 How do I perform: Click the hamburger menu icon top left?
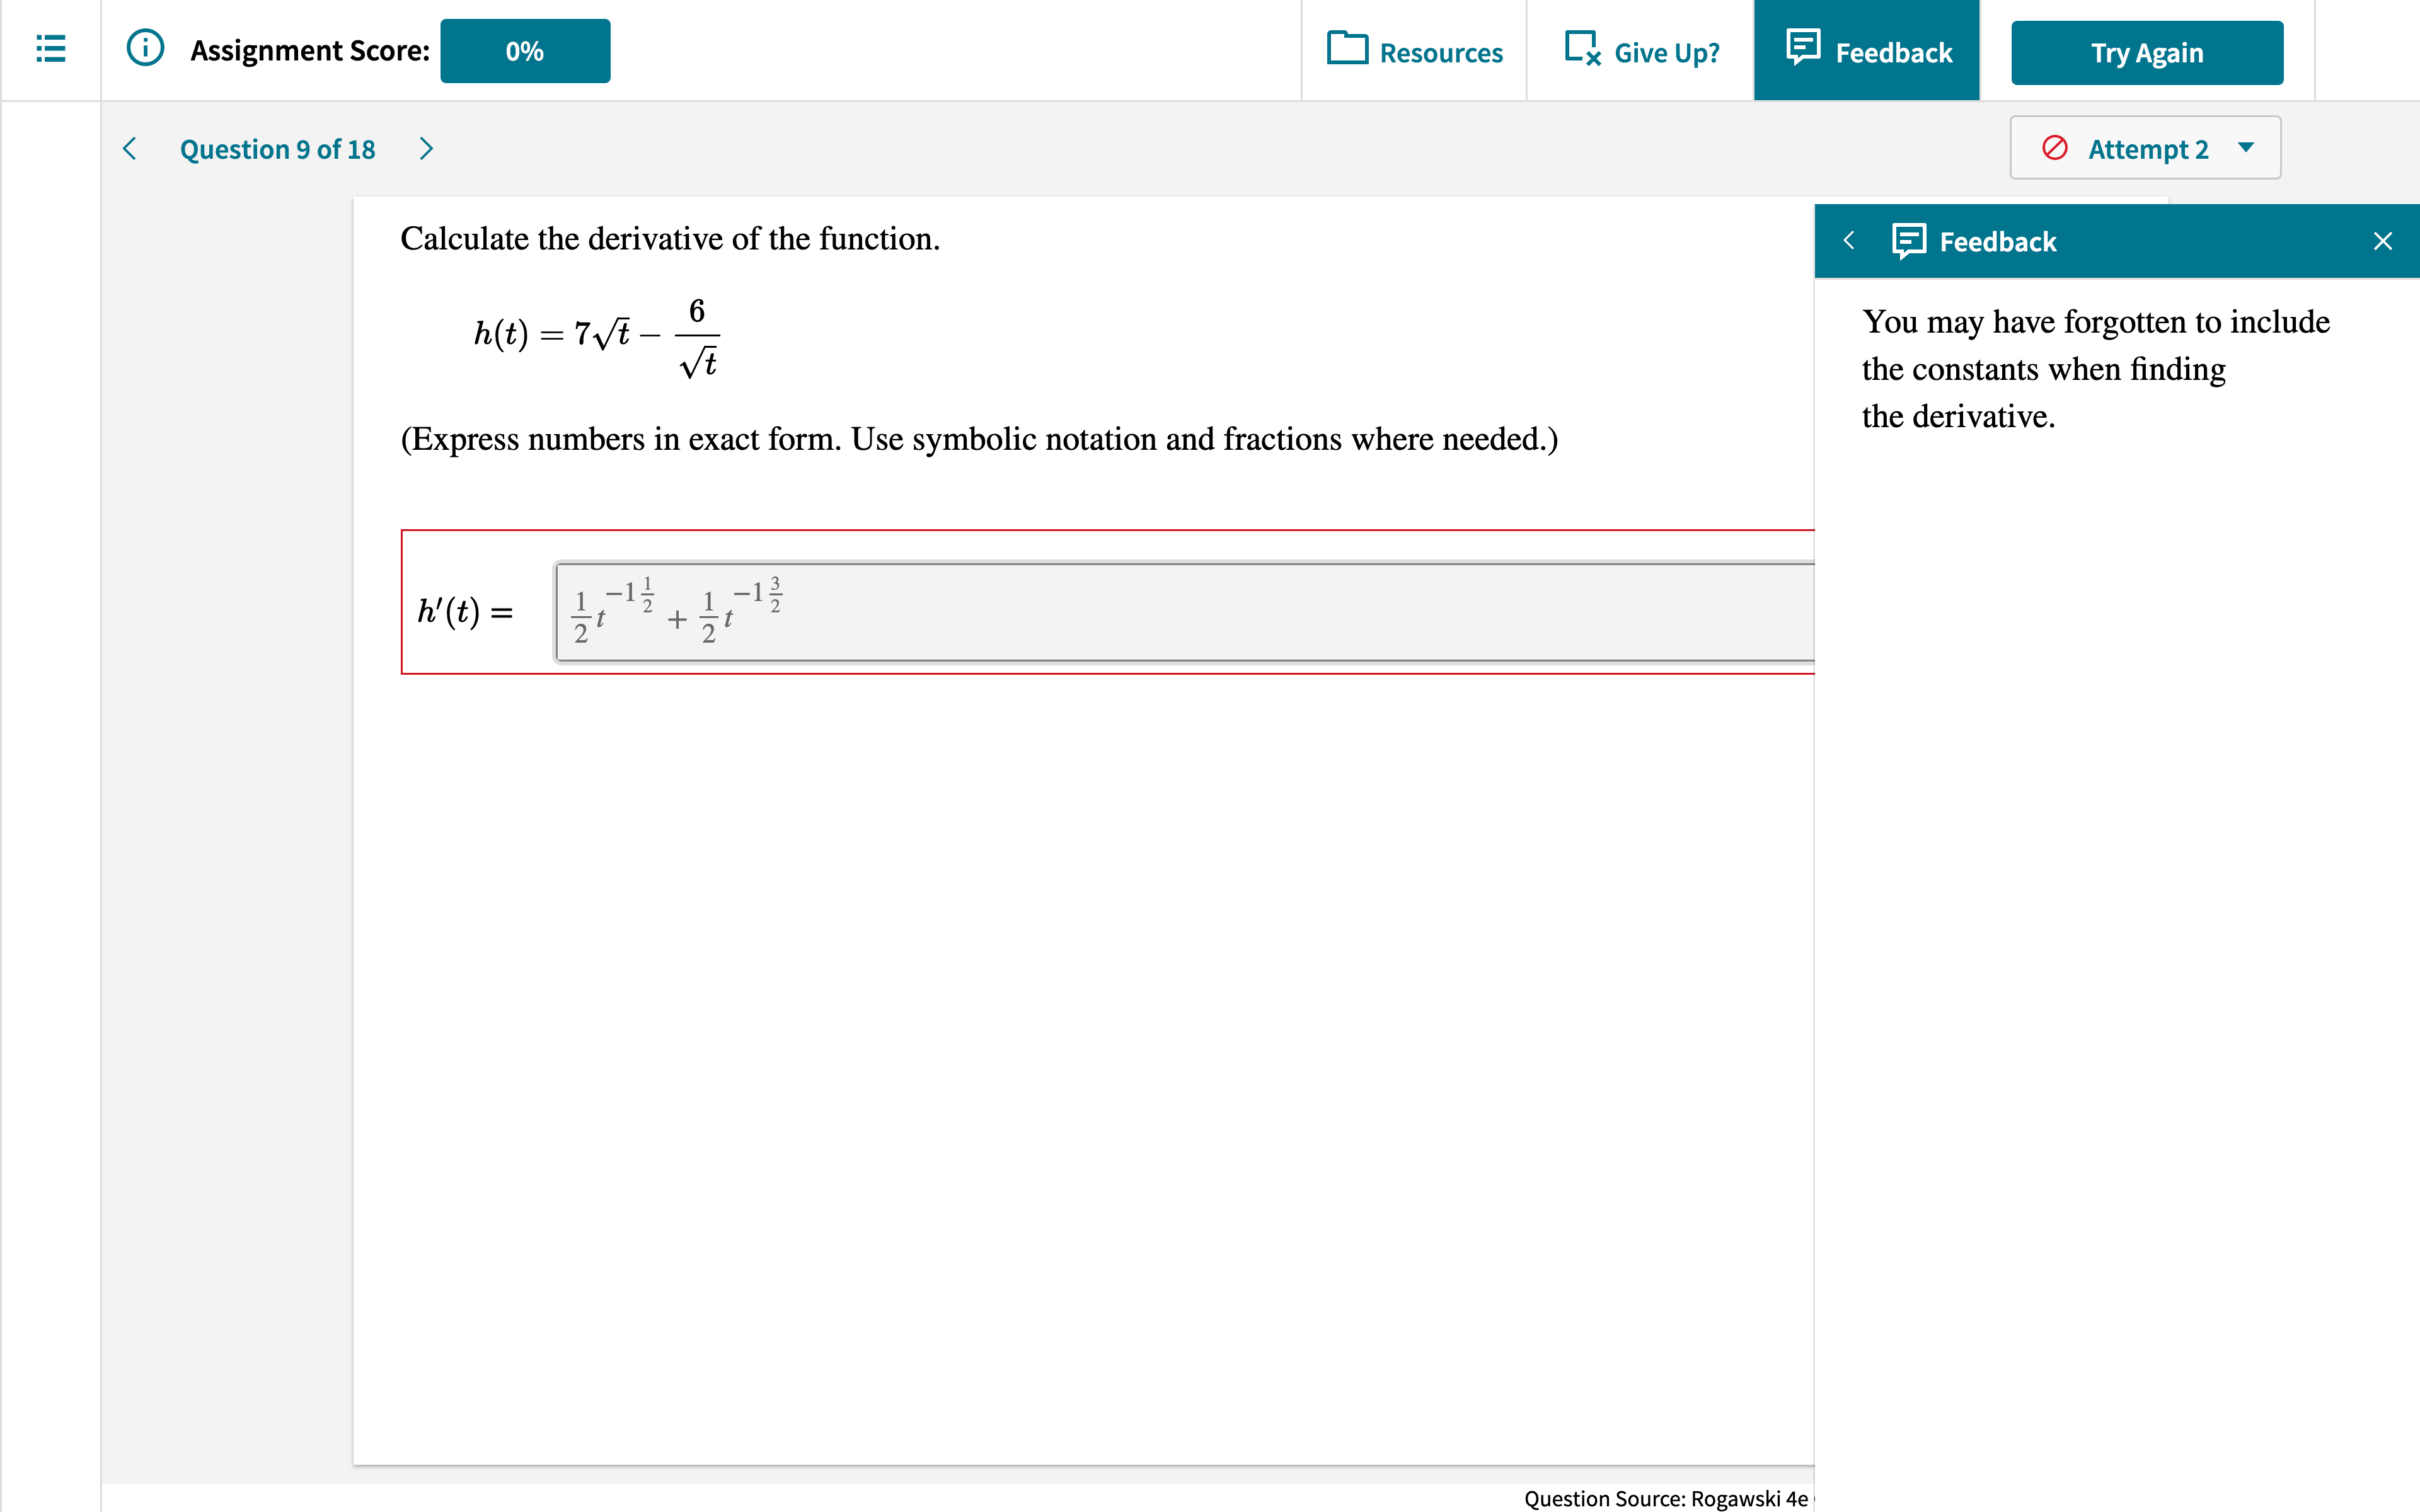[x=50, y=47]
